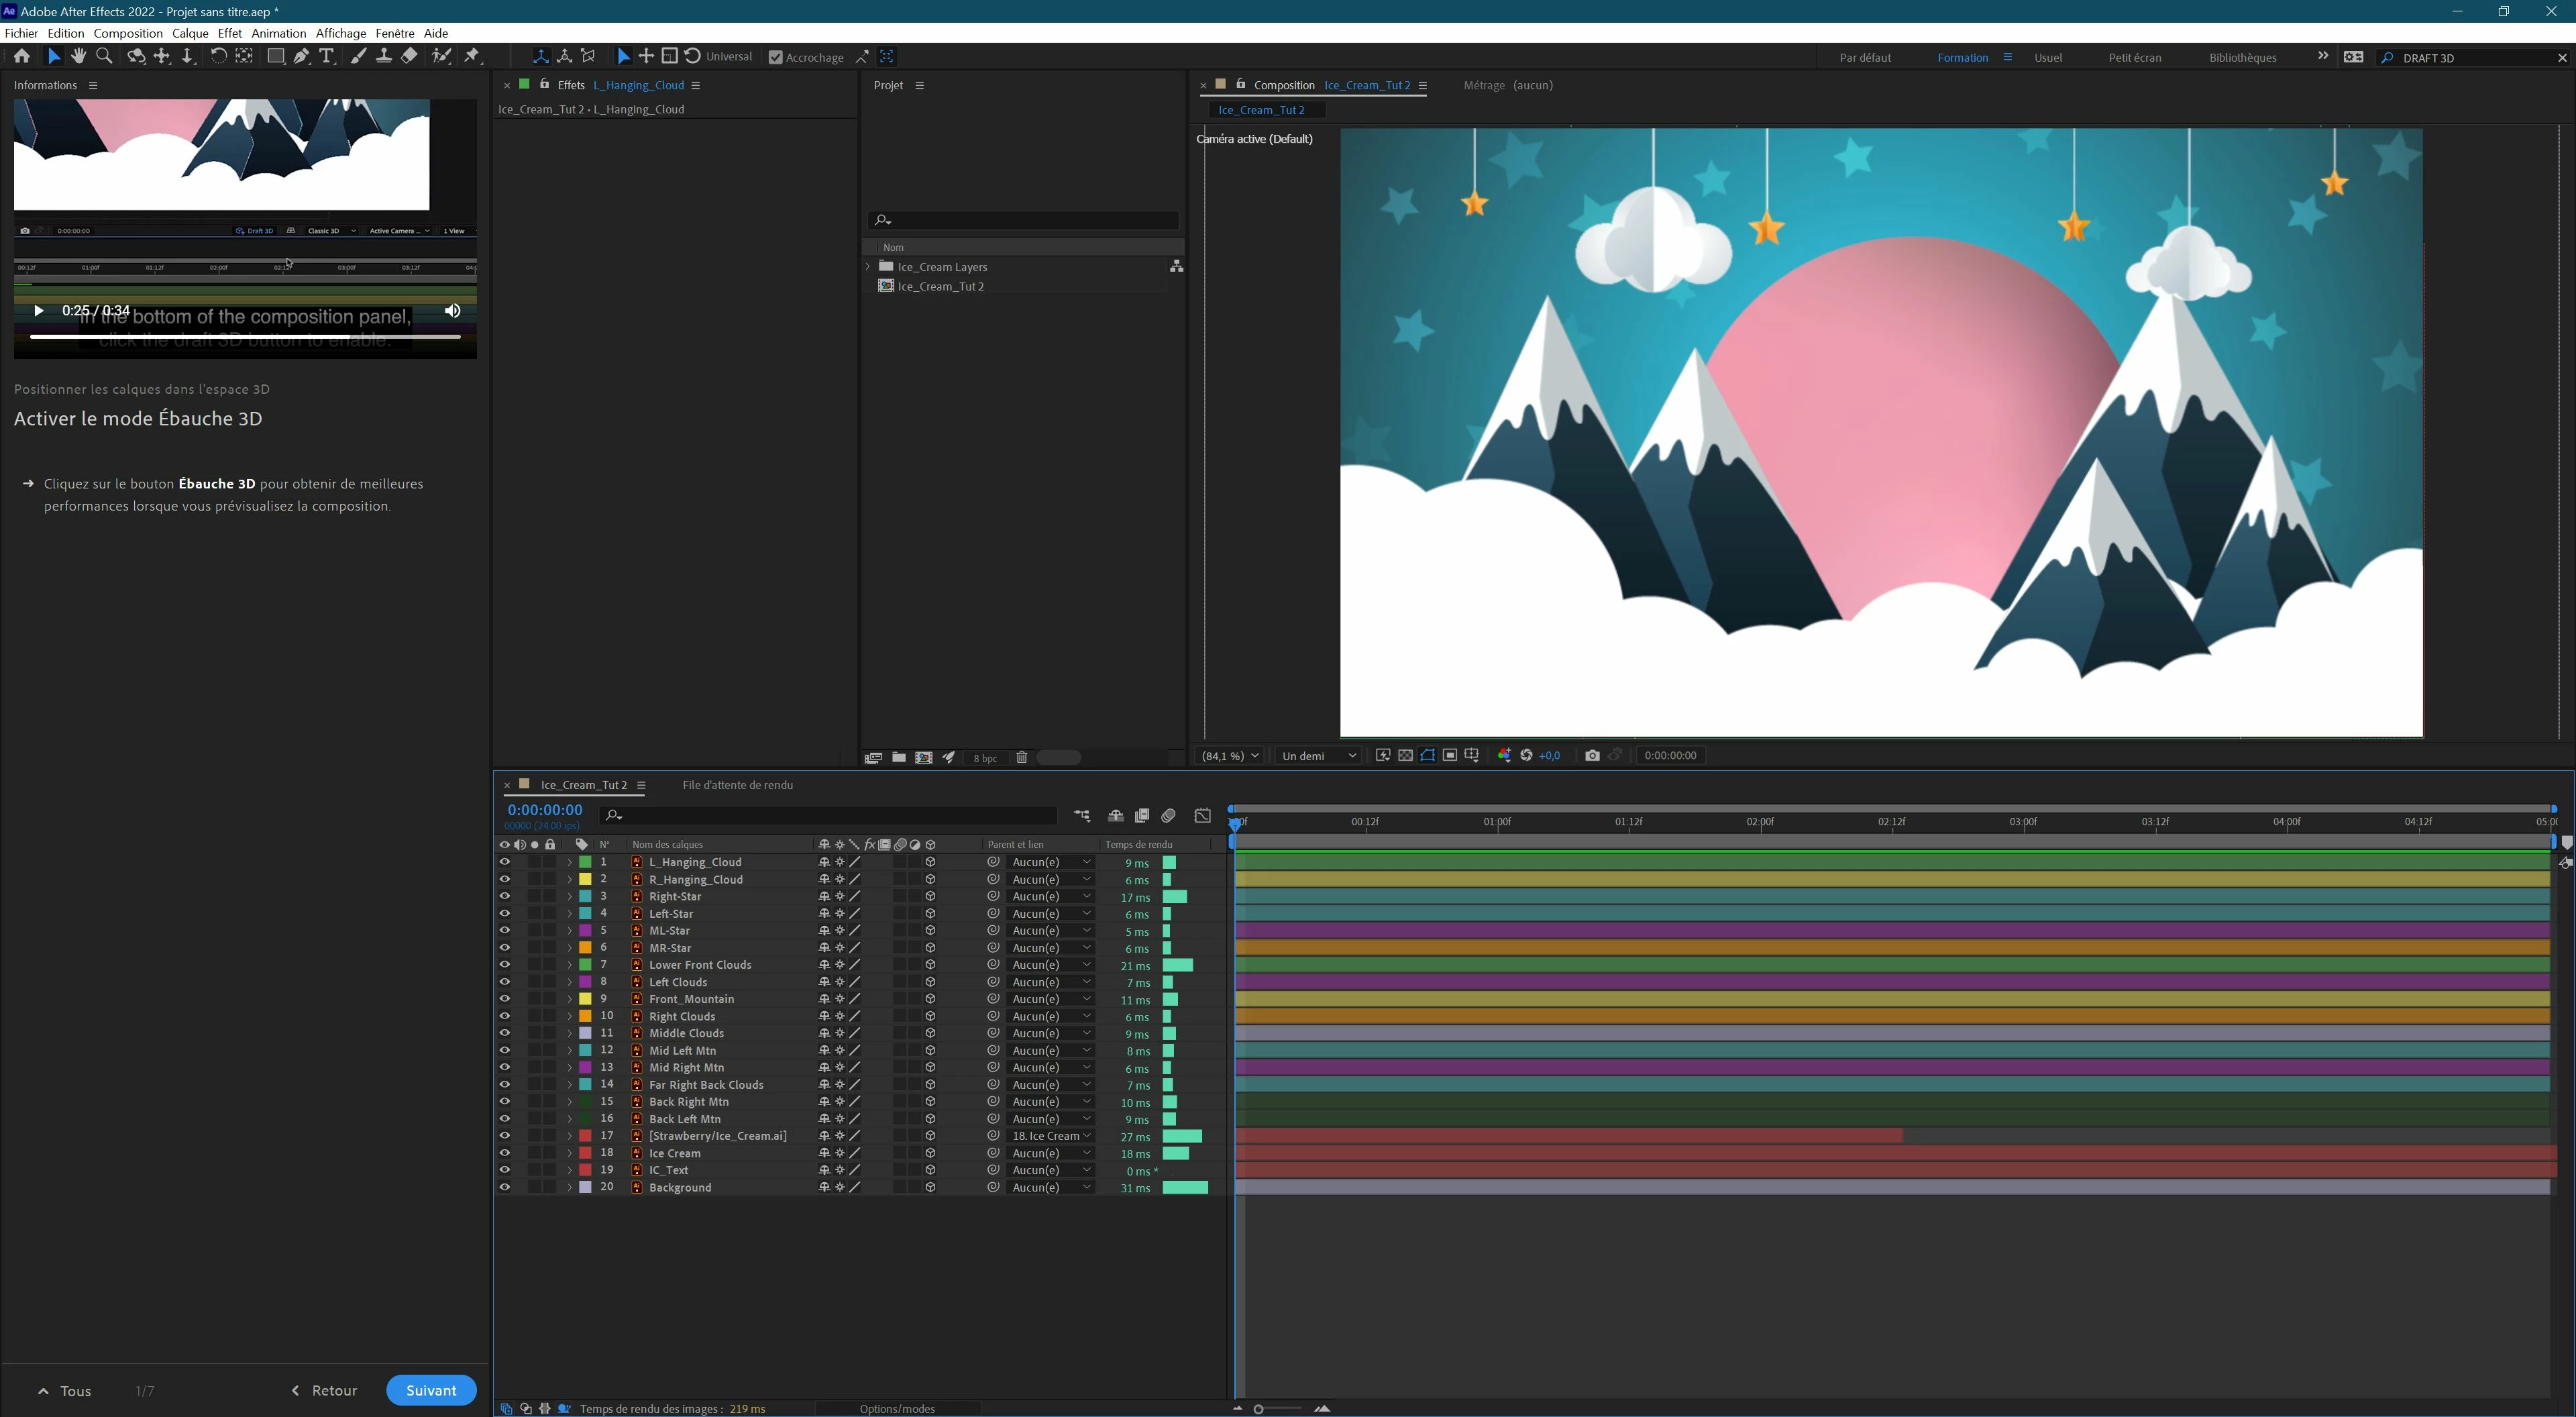Click the Retour button
The height and width of the screenshot is (1417, 2576).
click(x=324, y=1390)
